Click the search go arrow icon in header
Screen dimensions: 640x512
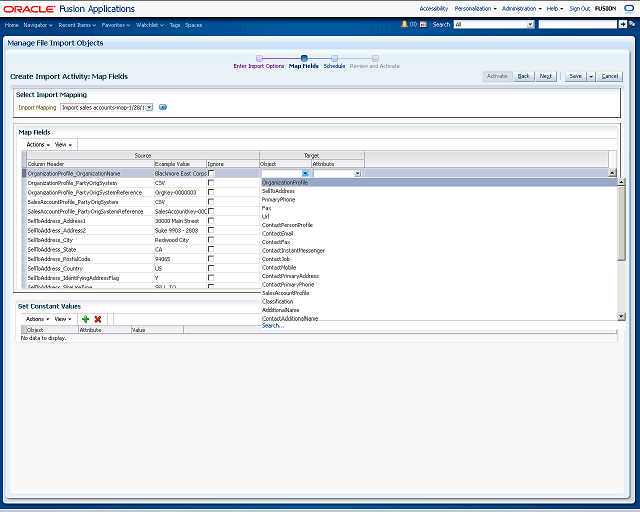tap(624, 23)
